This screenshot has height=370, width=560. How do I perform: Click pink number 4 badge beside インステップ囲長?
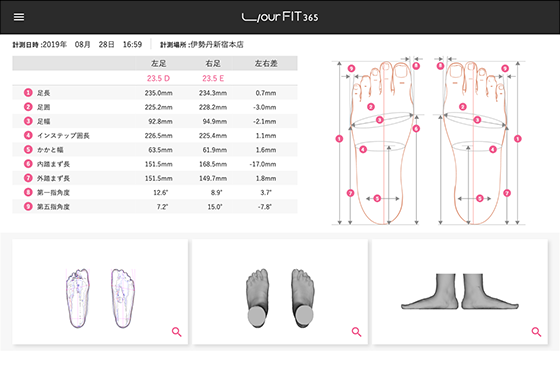28,135
